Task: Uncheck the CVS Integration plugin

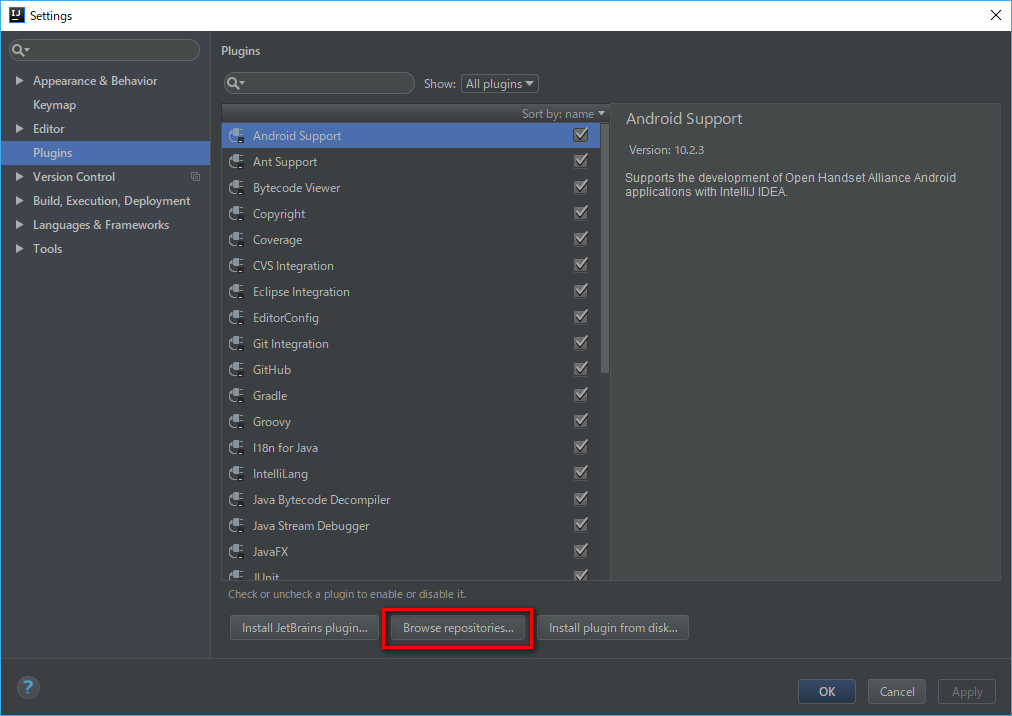Action: (x=581, y=265)
